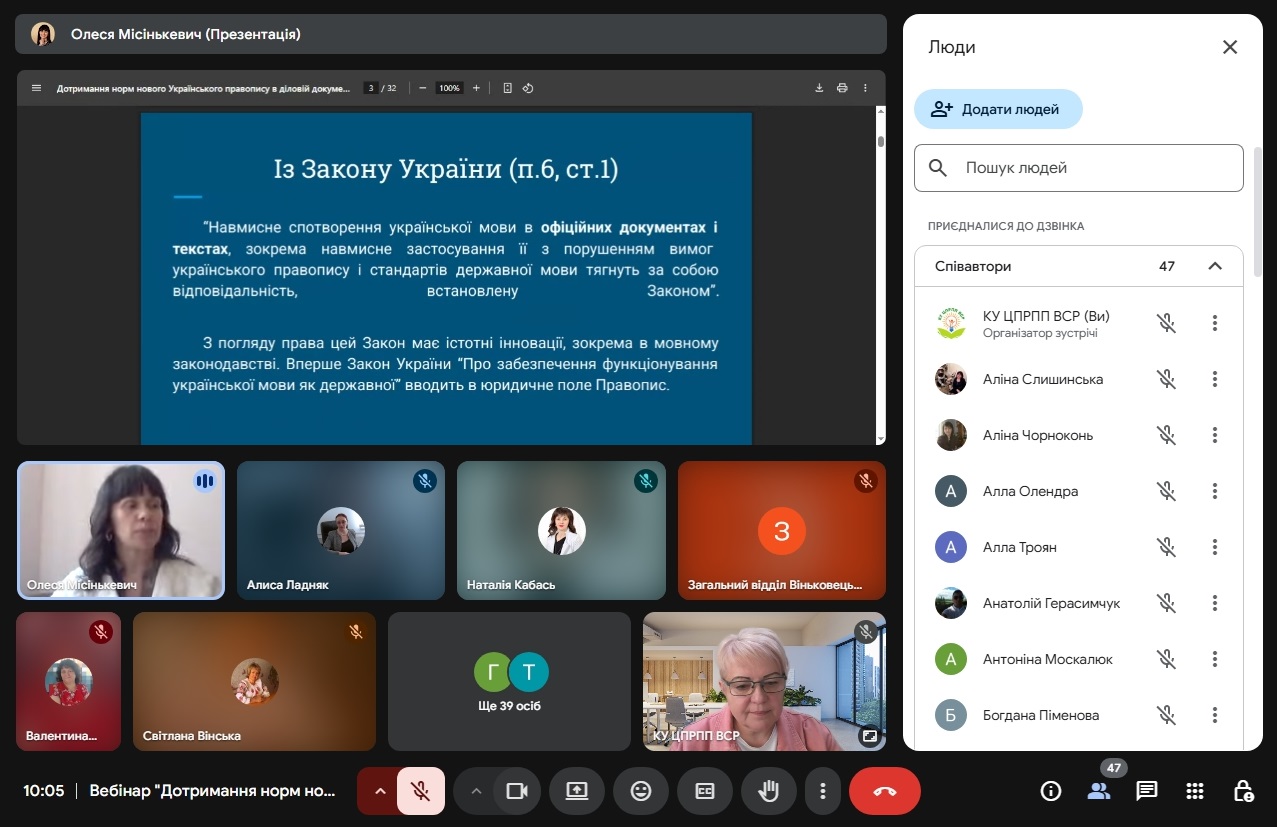Click the share screen icon
Screen dimensions: 1277x827
(x=577, y=791)
